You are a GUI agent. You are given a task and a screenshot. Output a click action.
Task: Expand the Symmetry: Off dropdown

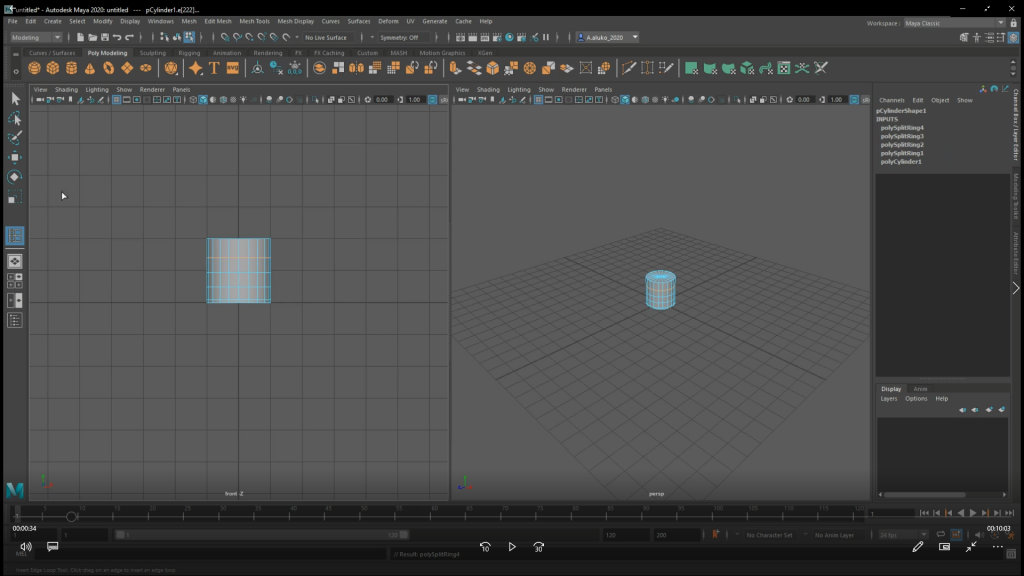tap(405, 37)
